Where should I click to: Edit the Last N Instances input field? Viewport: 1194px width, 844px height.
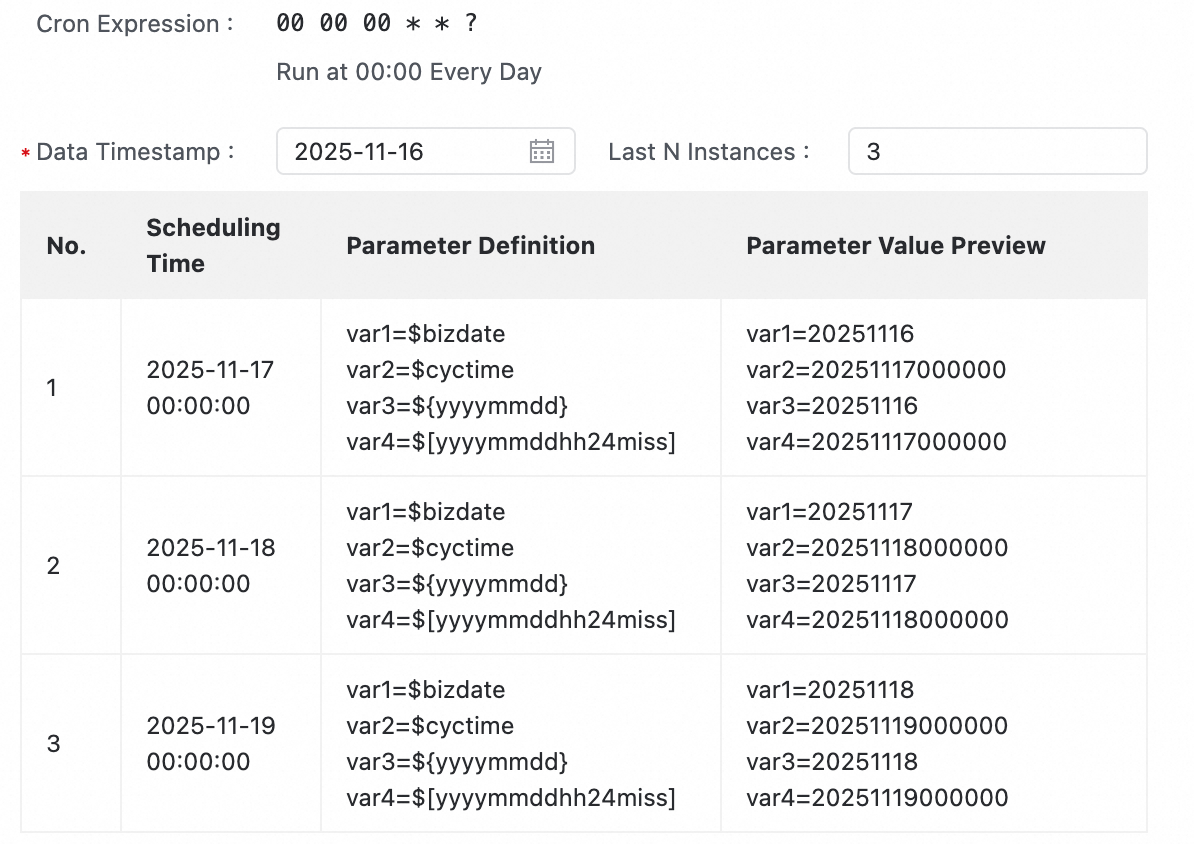click(x=998, y=152)
